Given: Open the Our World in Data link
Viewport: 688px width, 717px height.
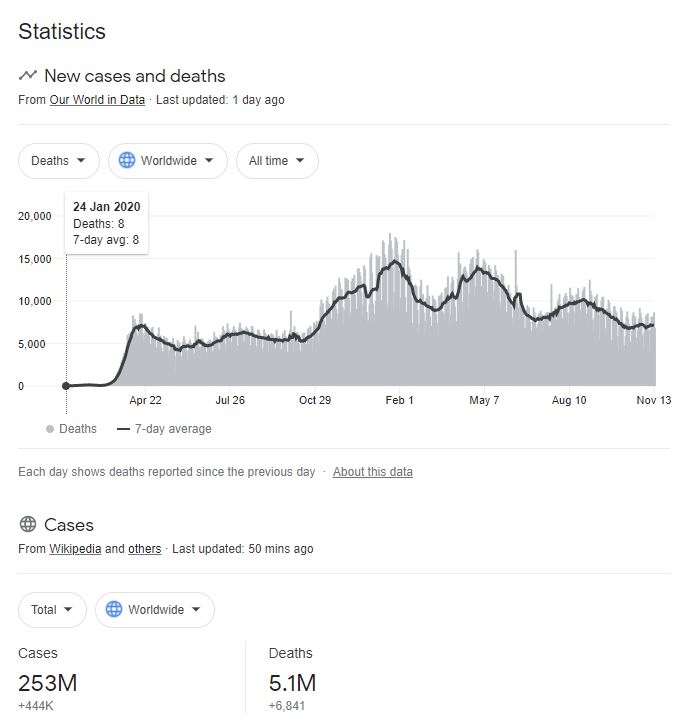Looking at the screenshot, I should [97, 100].
